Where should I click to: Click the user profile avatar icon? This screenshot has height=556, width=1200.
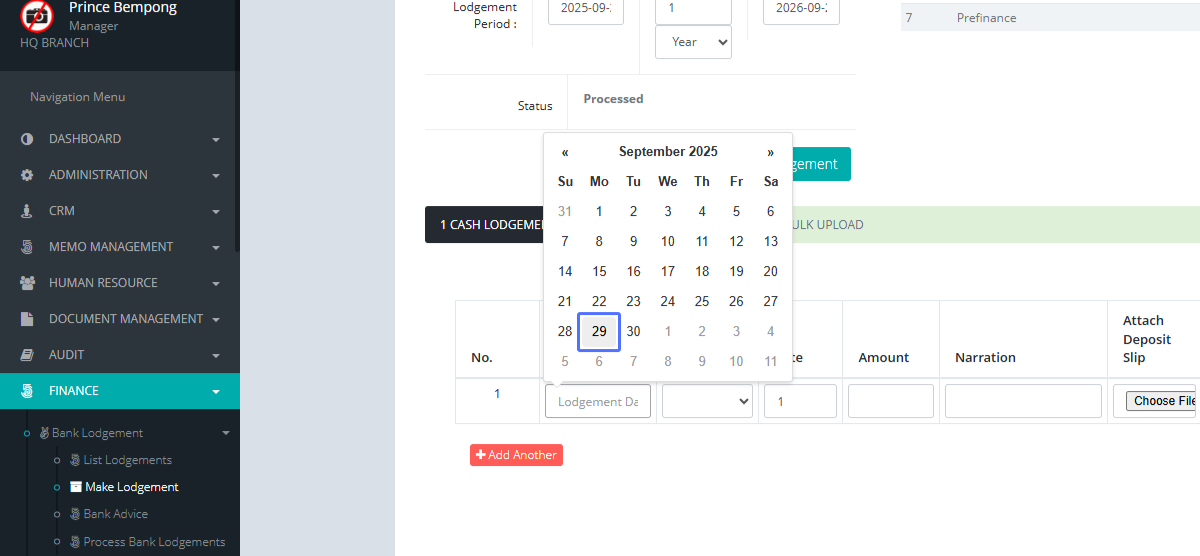click(37, 16)
